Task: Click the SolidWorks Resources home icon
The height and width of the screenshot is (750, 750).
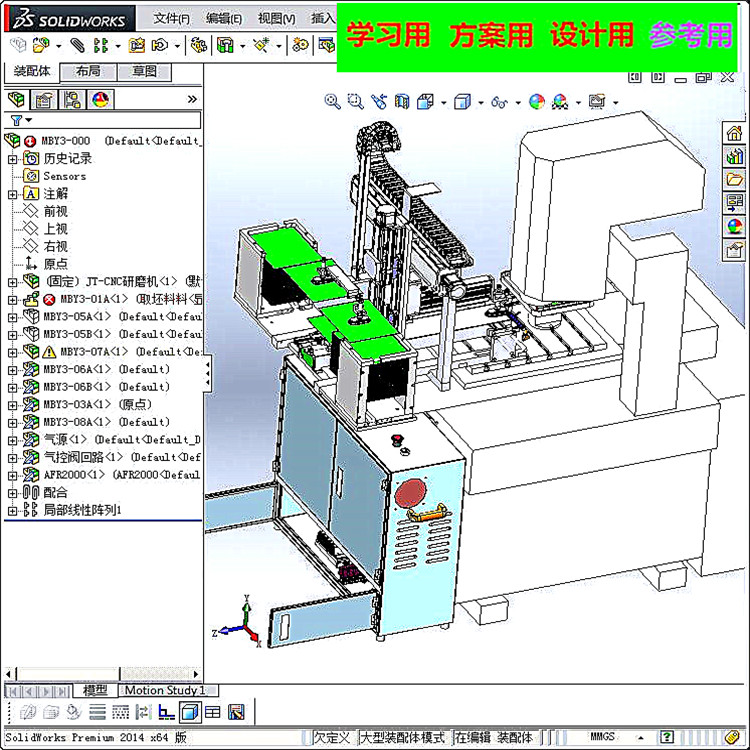Action: [x=734, y=132]
